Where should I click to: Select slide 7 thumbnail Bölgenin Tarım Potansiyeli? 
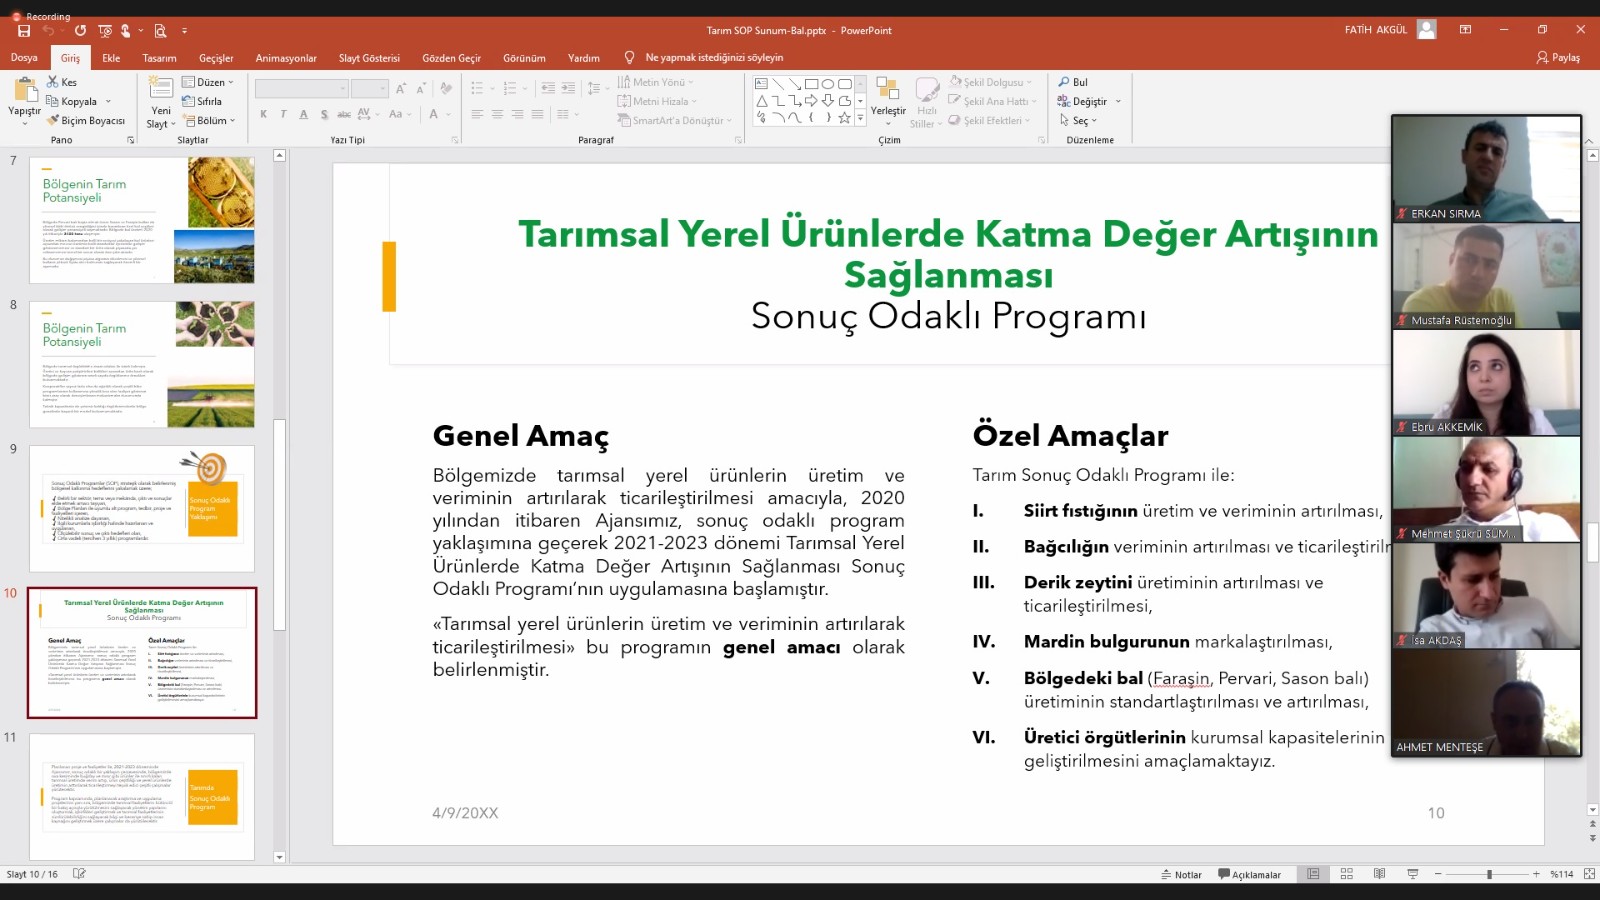coord(142,219)
